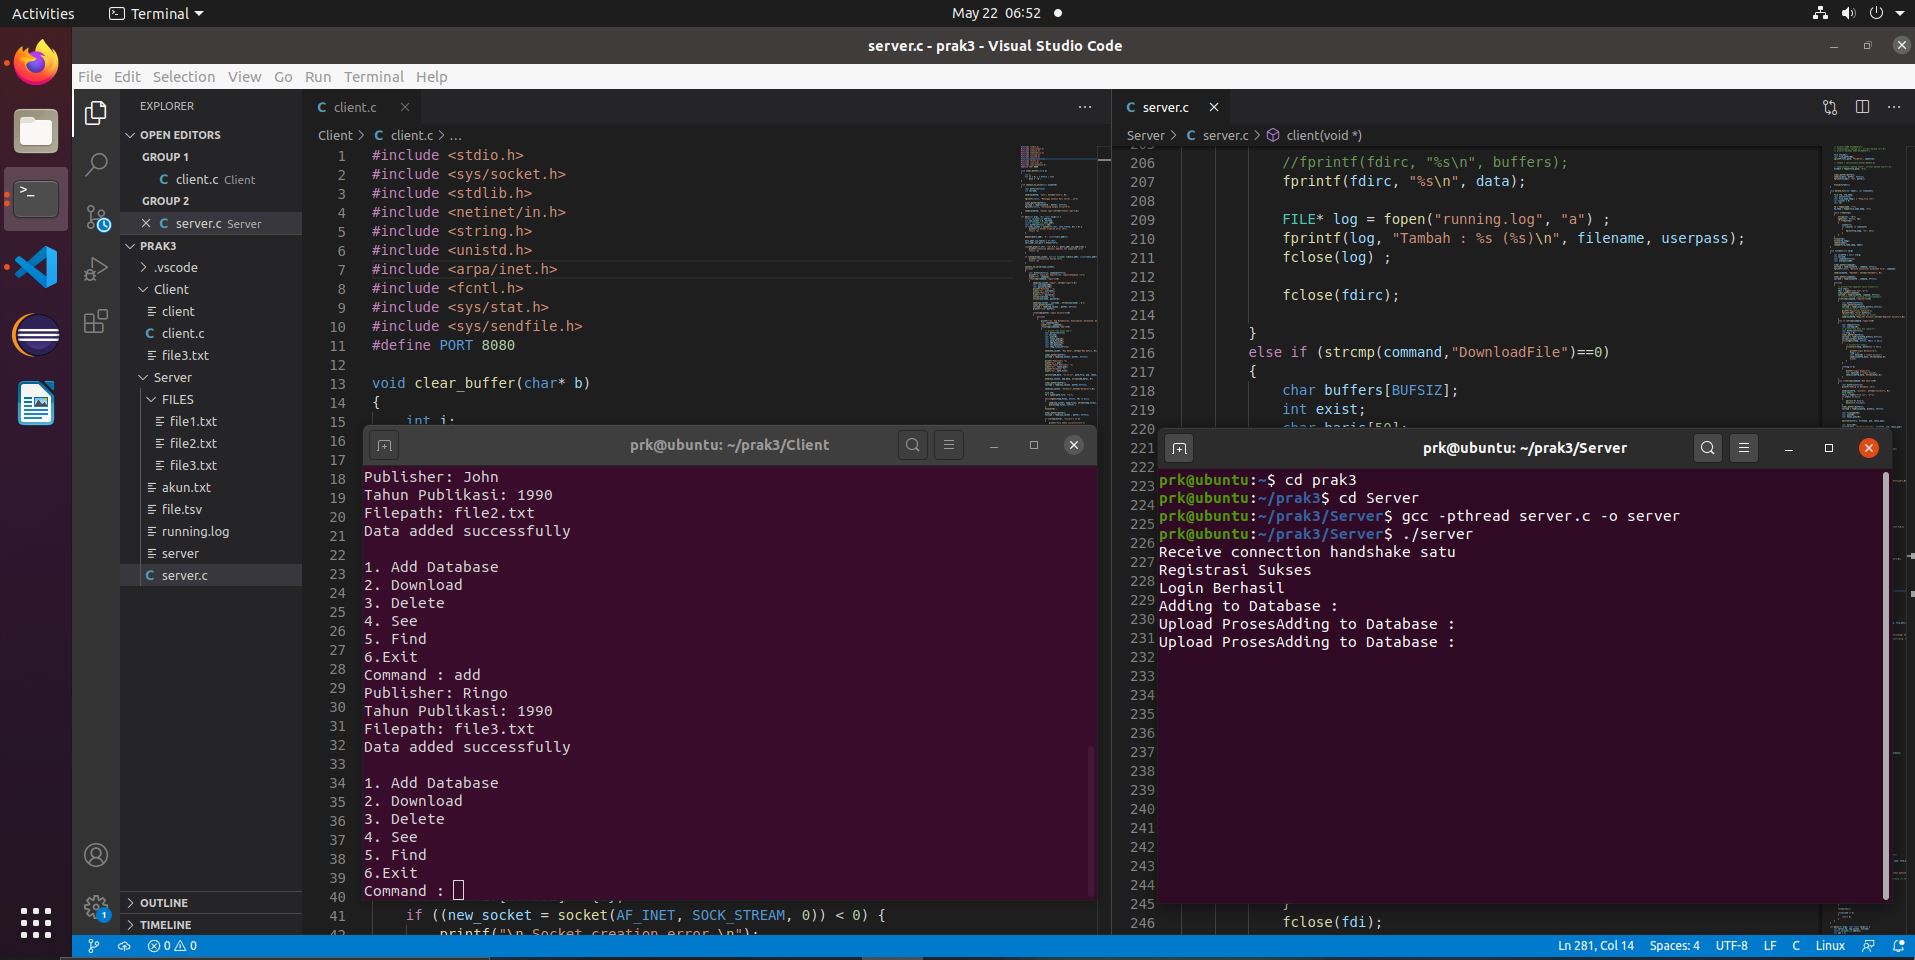Open the Accounts menu icon

tap(96, 855)
